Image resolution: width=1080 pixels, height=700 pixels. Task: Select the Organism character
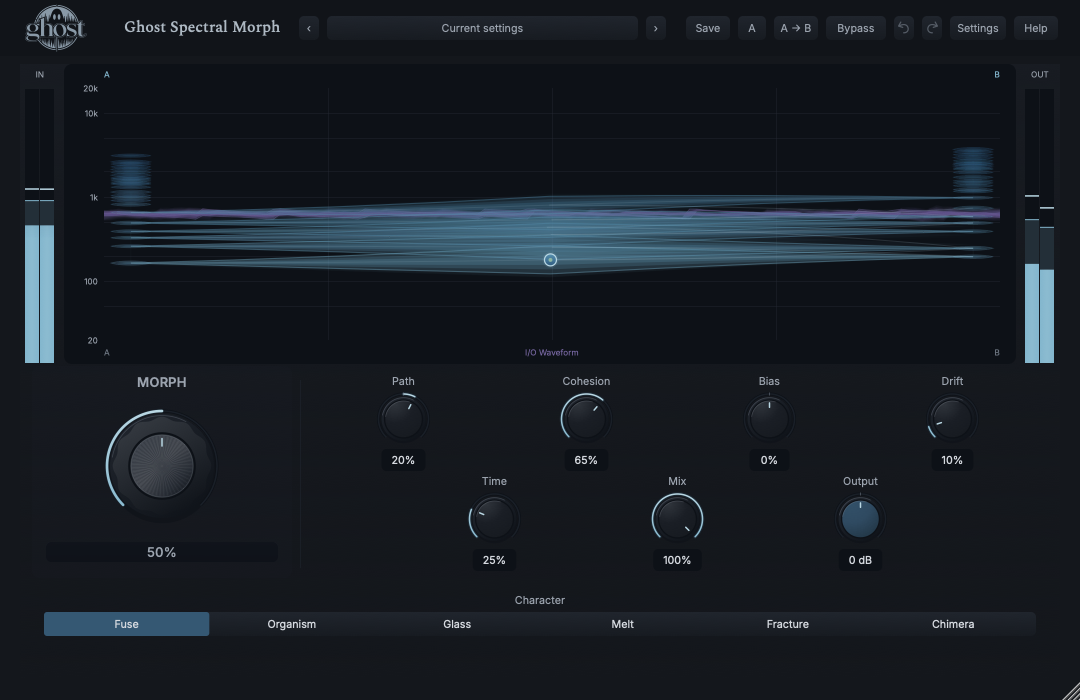pyautogui.click(x=292, y=624)
